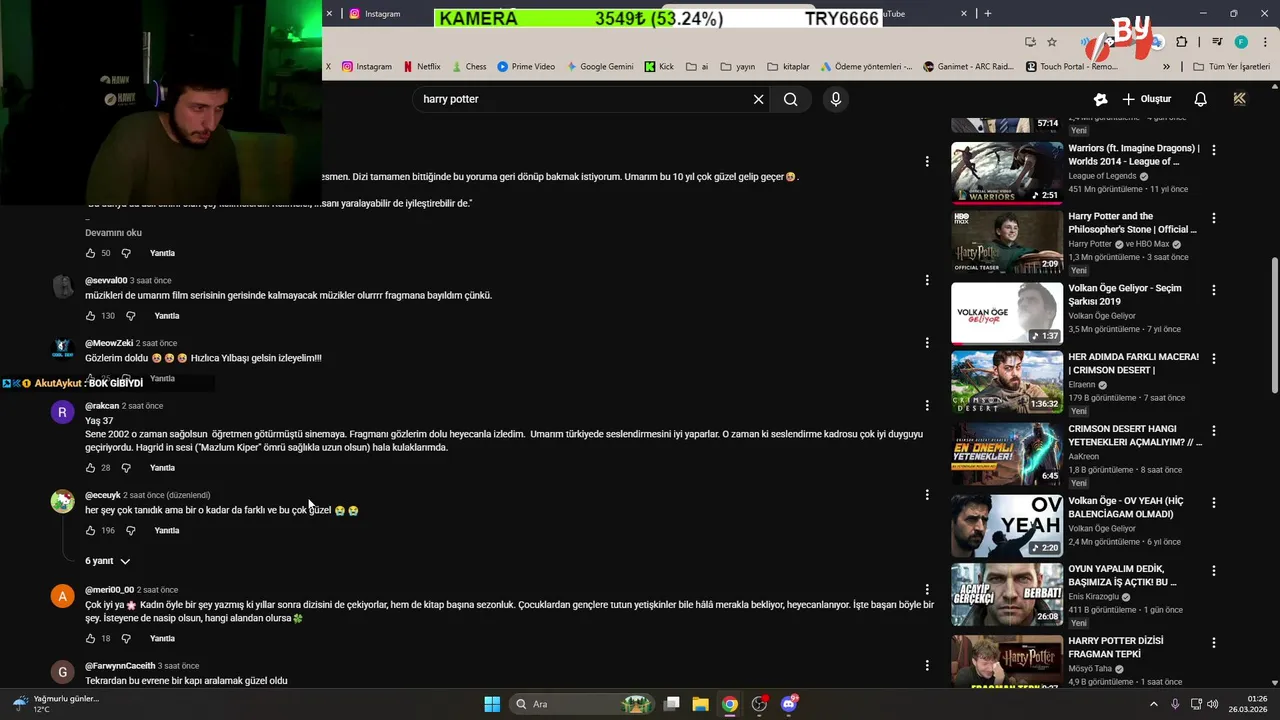Open the @rakcan channel avatar
1280x720 pixels.
click(x=62, y=412)
